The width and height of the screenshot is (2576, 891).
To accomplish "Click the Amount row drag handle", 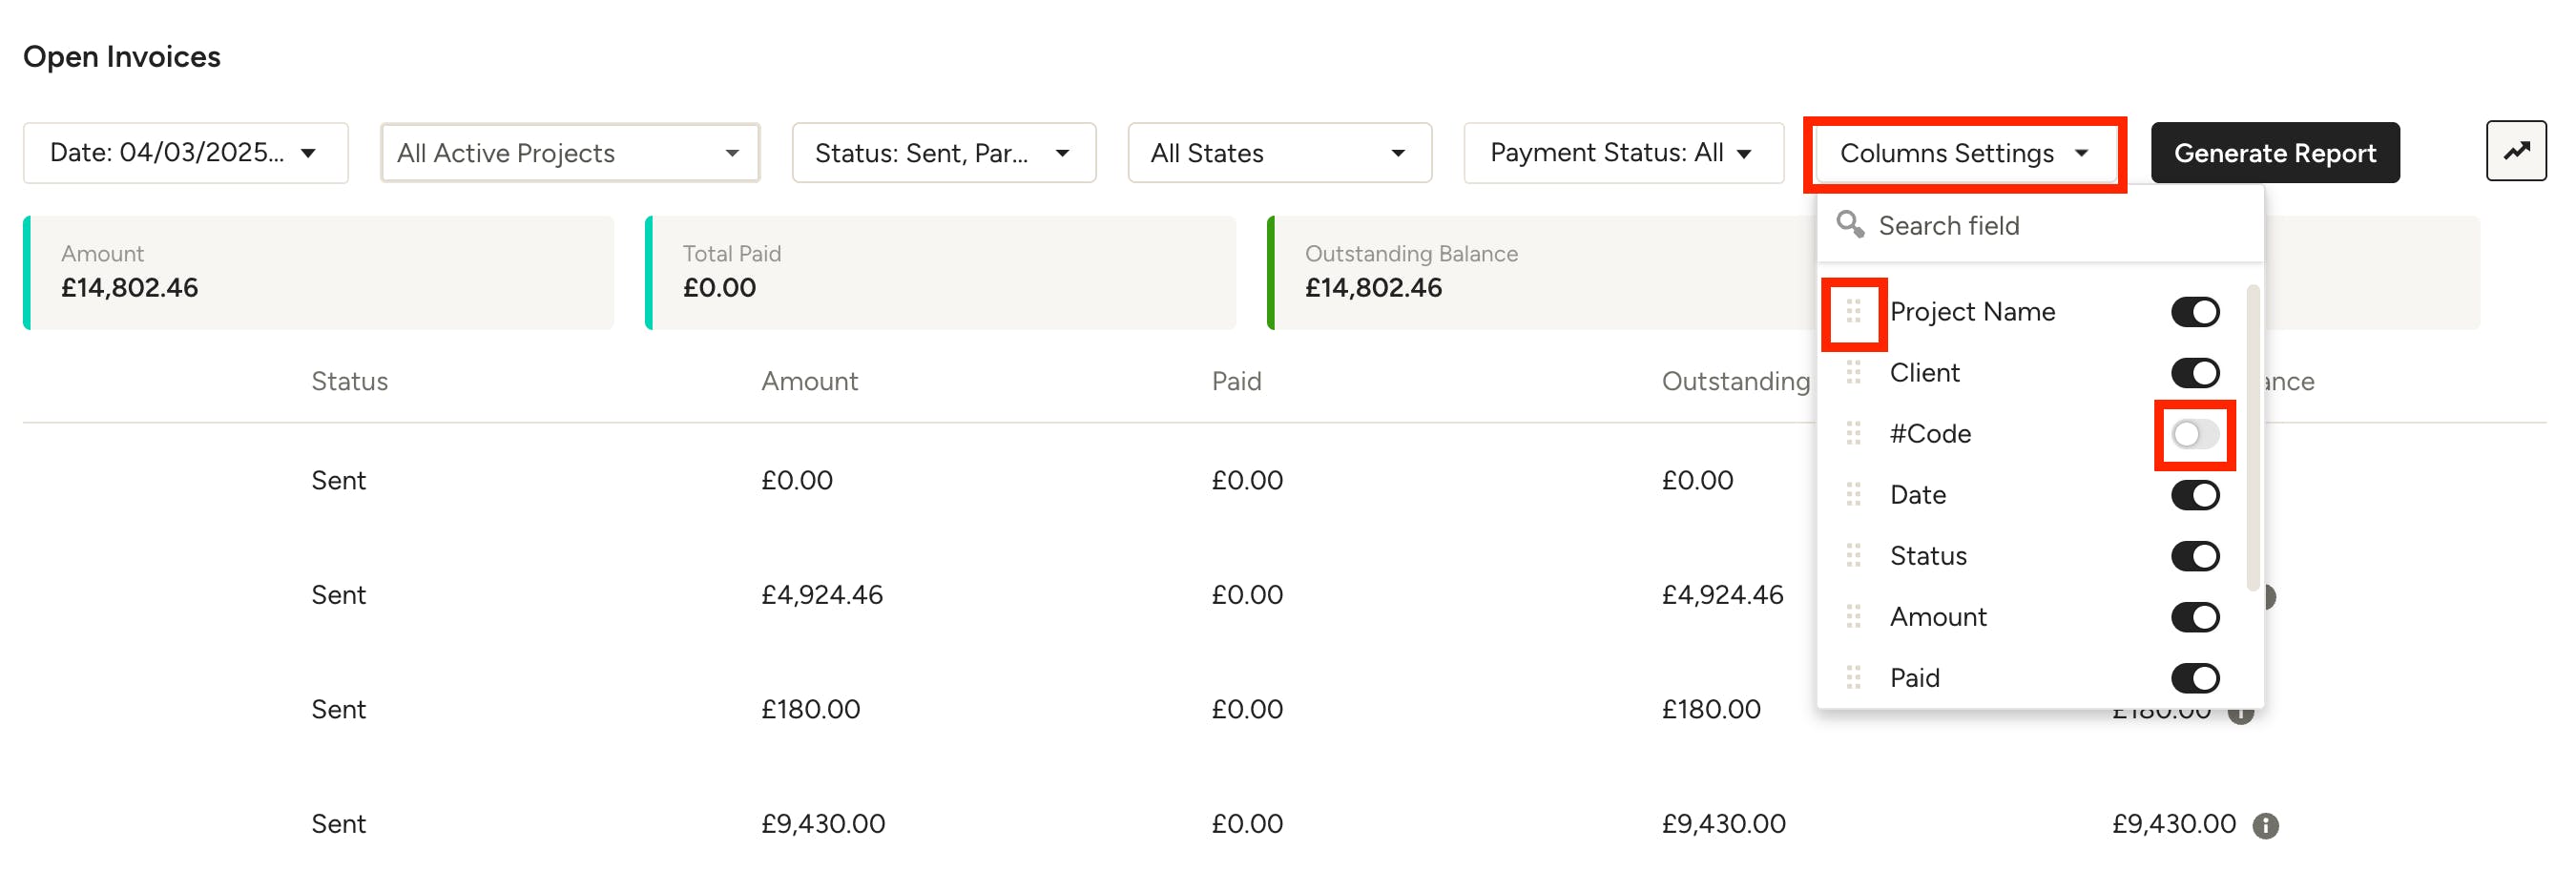I will tap(1853, 617).
